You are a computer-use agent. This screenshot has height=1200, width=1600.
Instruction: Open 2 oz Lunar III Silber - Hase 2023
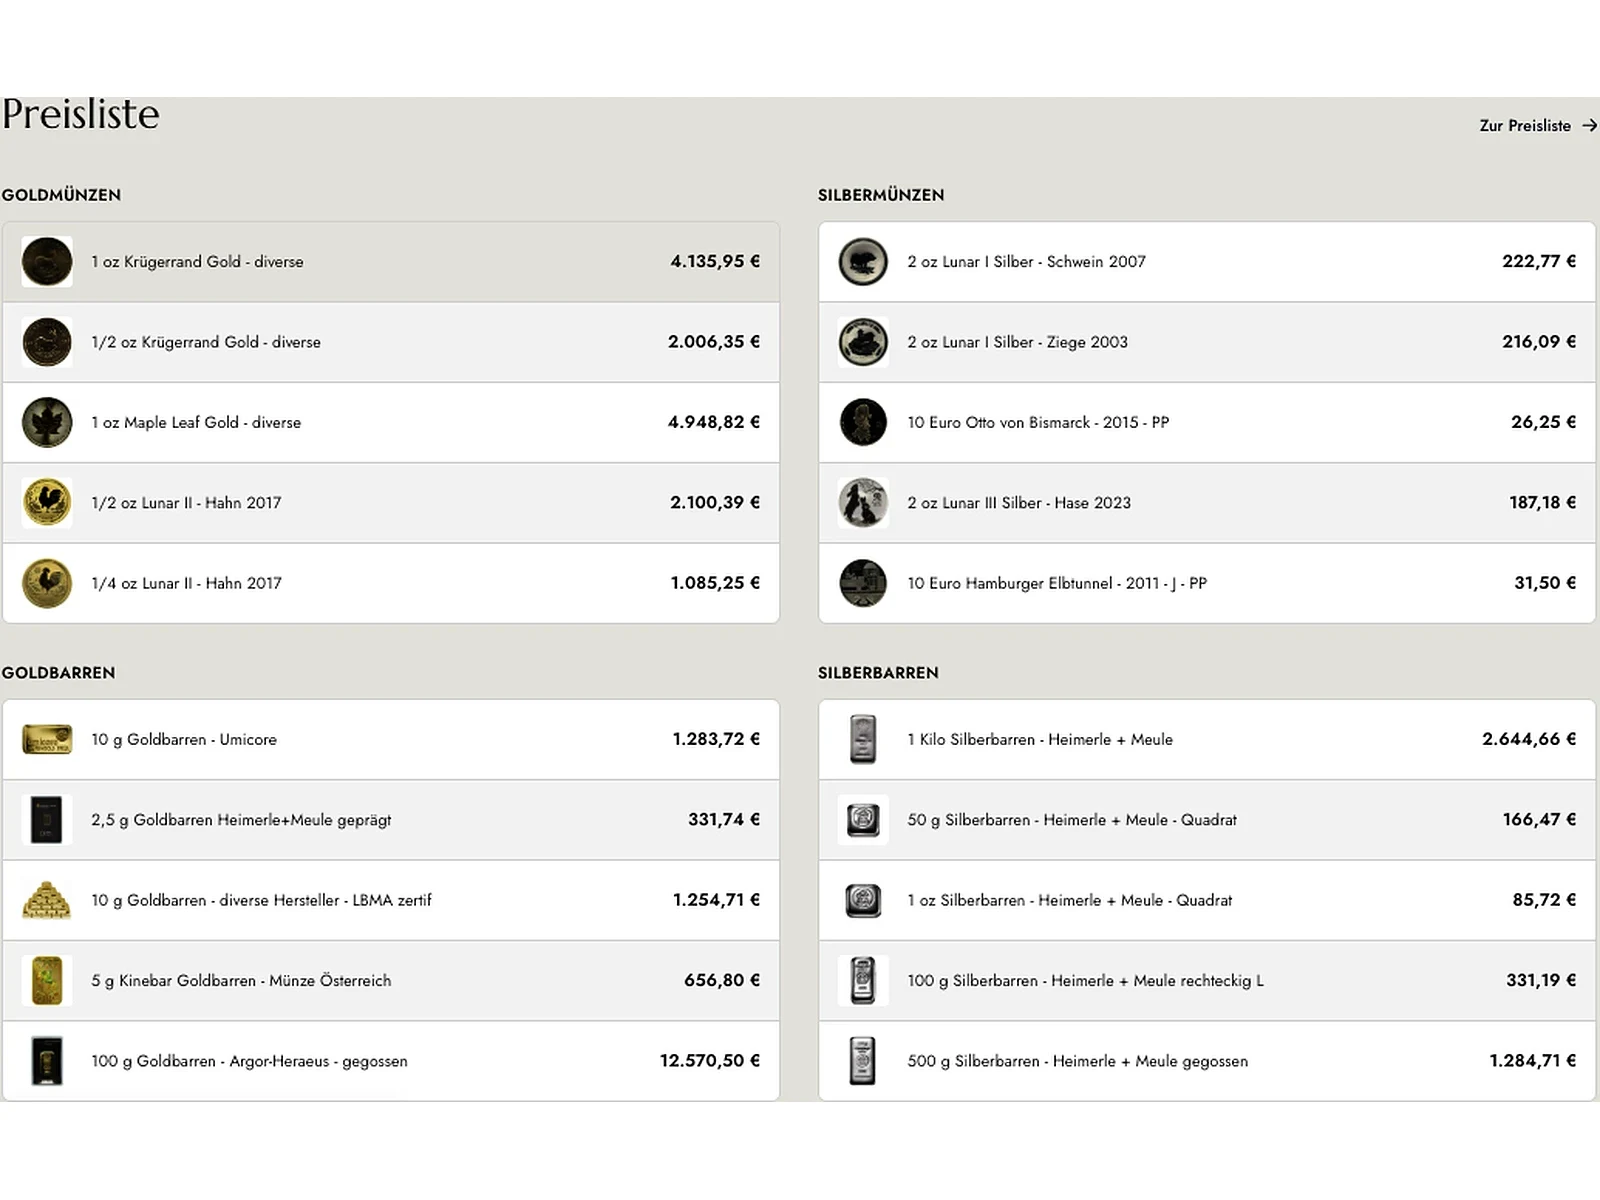pyautogui.click(x=1207, y=503)
